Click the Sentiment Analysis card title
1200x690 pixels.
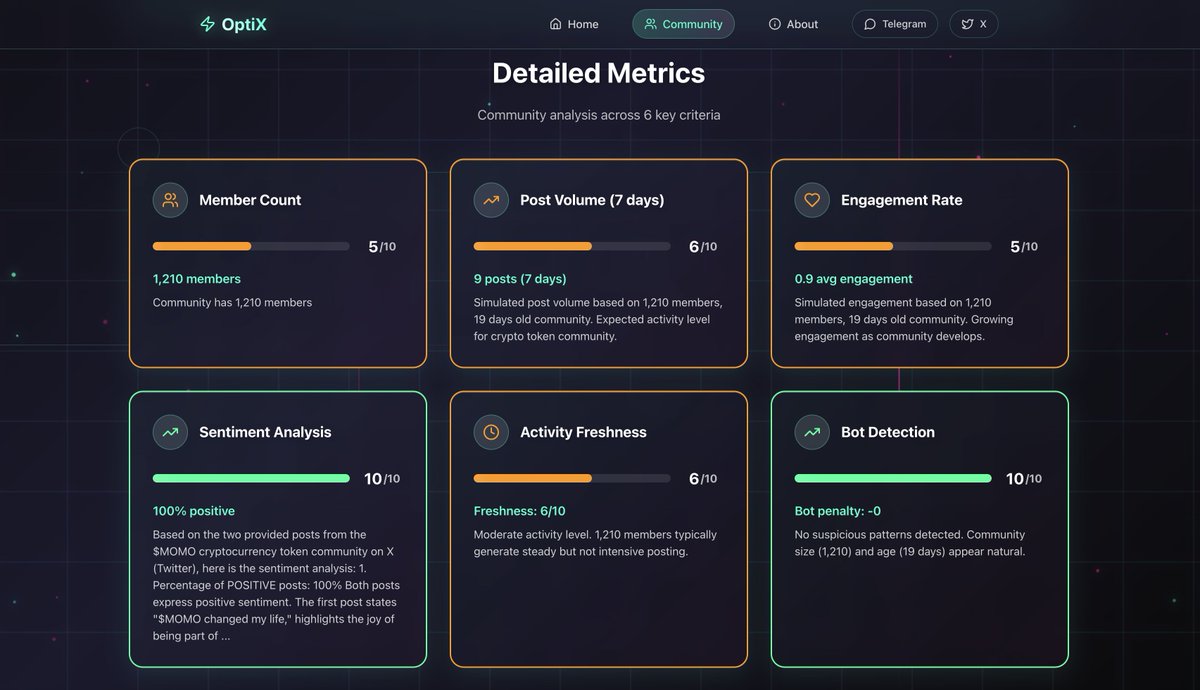tap(265, 432)
